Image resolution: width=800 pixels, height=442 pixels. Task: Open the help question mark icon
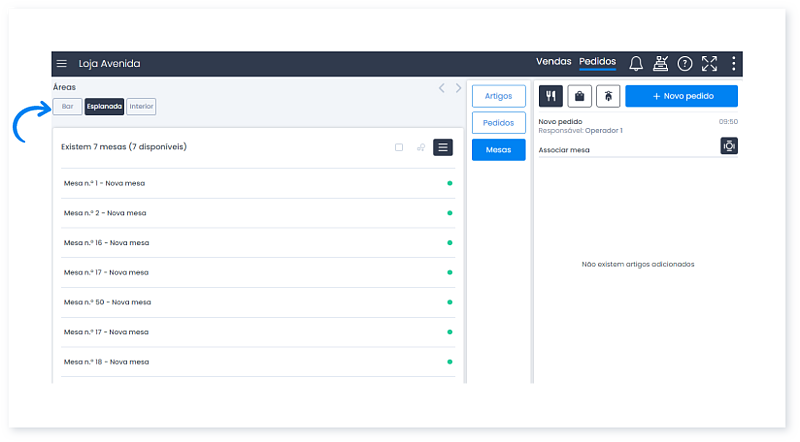click(685, 64)
